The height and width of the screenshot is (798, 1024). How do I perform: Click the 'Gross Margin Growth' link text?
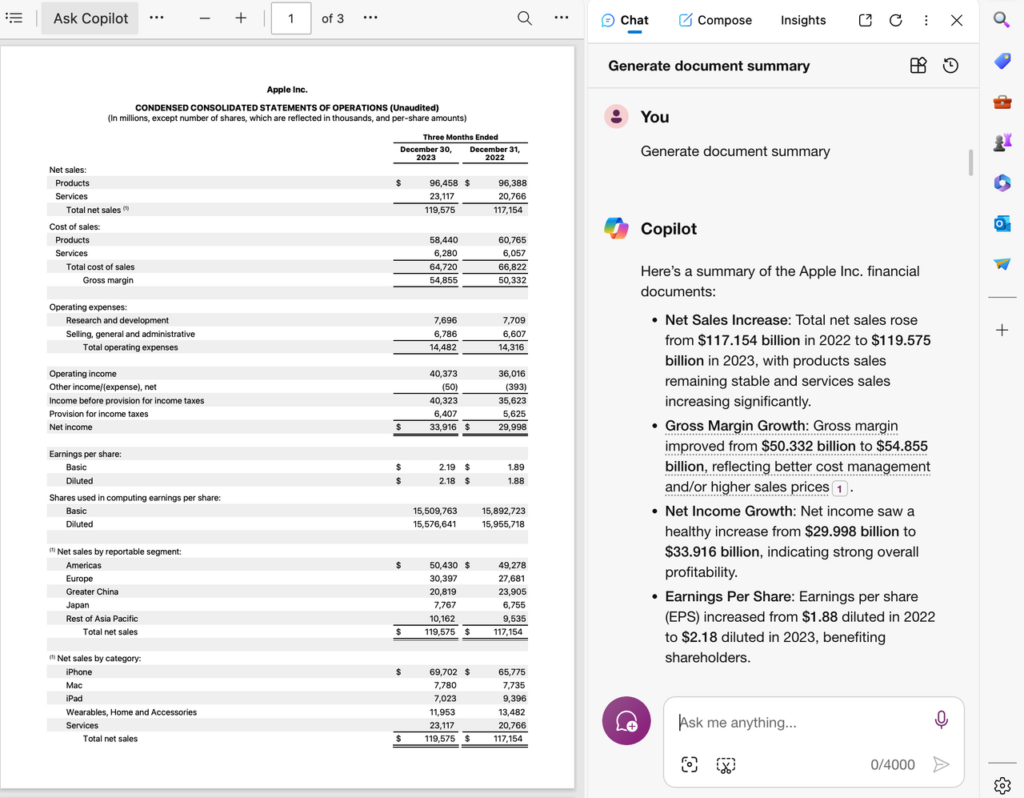coord(735,426)
